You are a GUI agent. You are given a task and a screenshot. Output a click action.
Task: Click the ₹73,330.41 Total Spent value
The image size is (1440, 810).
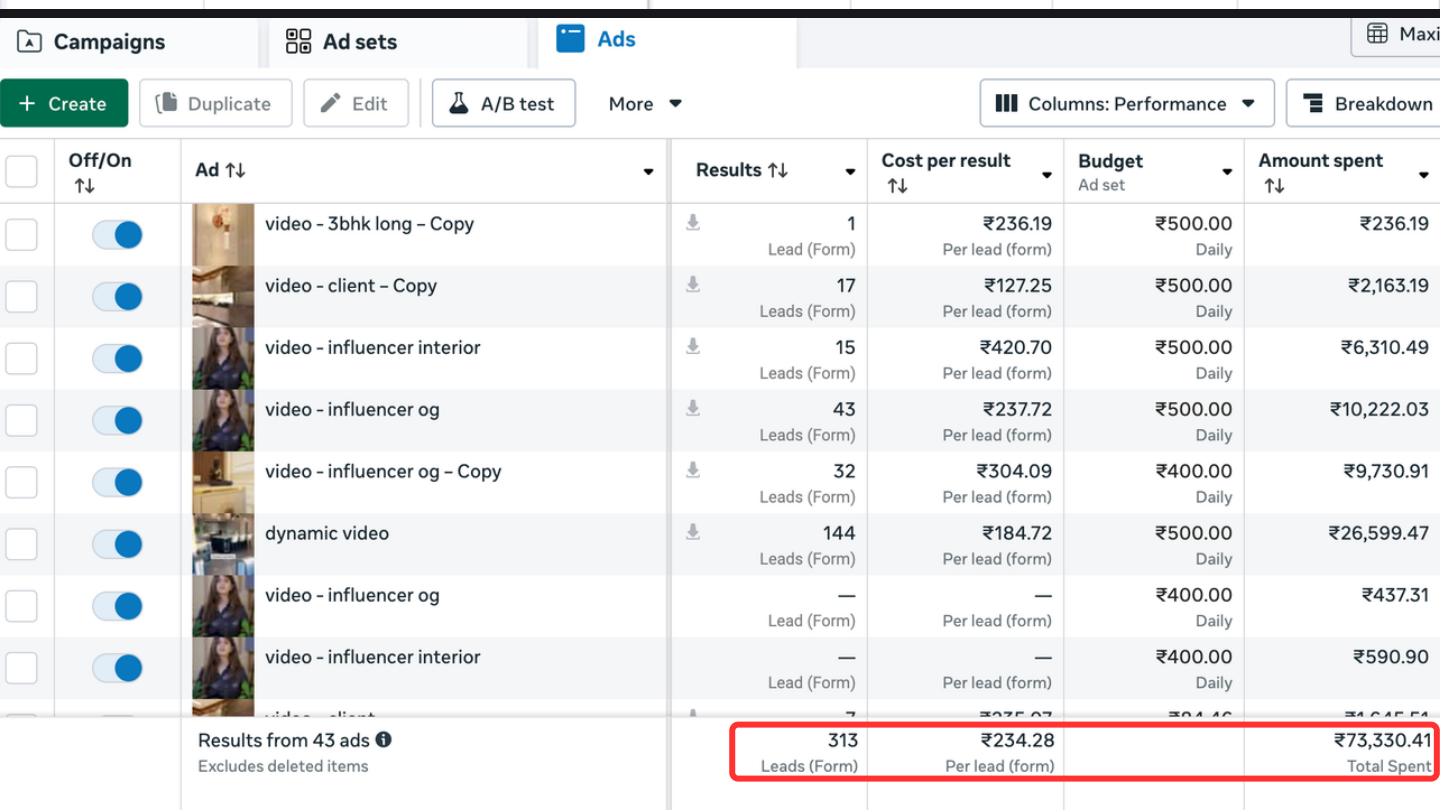coord(1383,740)
